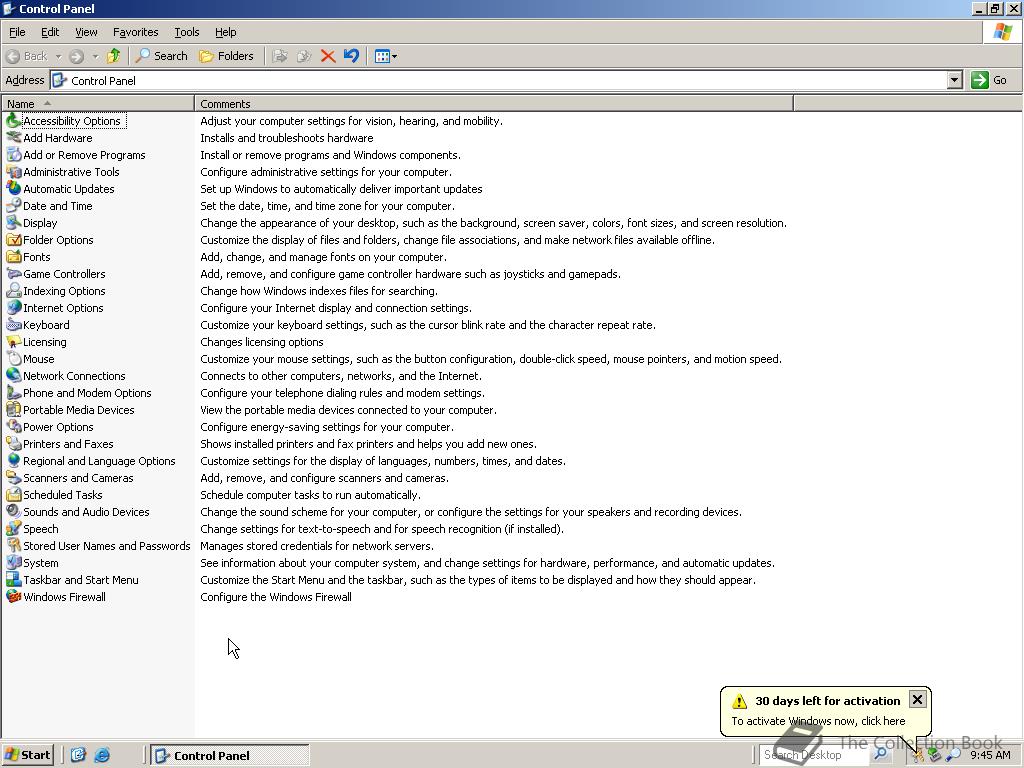Select the System item

pos(40,562)
